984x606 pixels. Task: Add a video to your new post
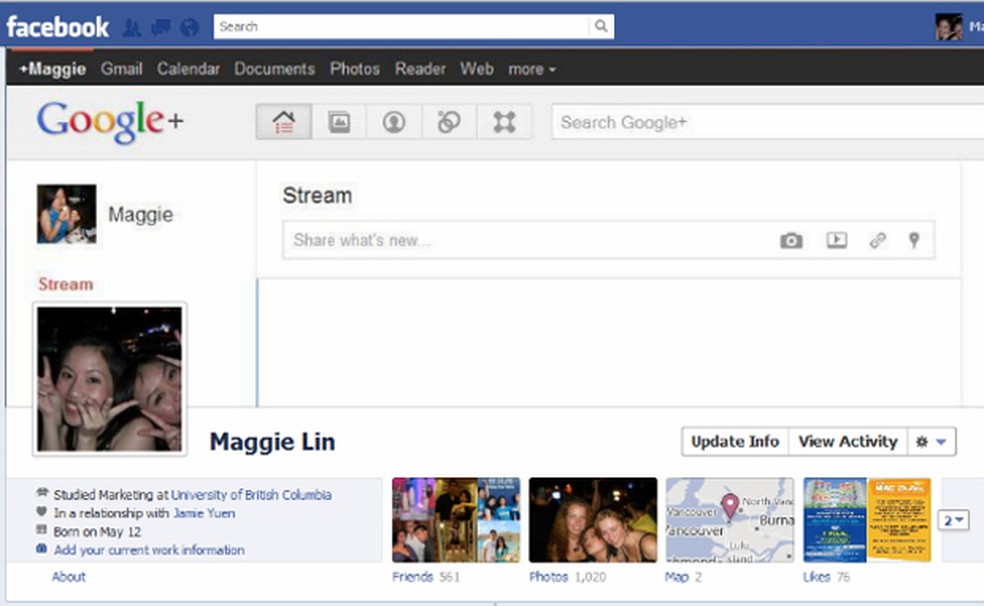[835, 240]
